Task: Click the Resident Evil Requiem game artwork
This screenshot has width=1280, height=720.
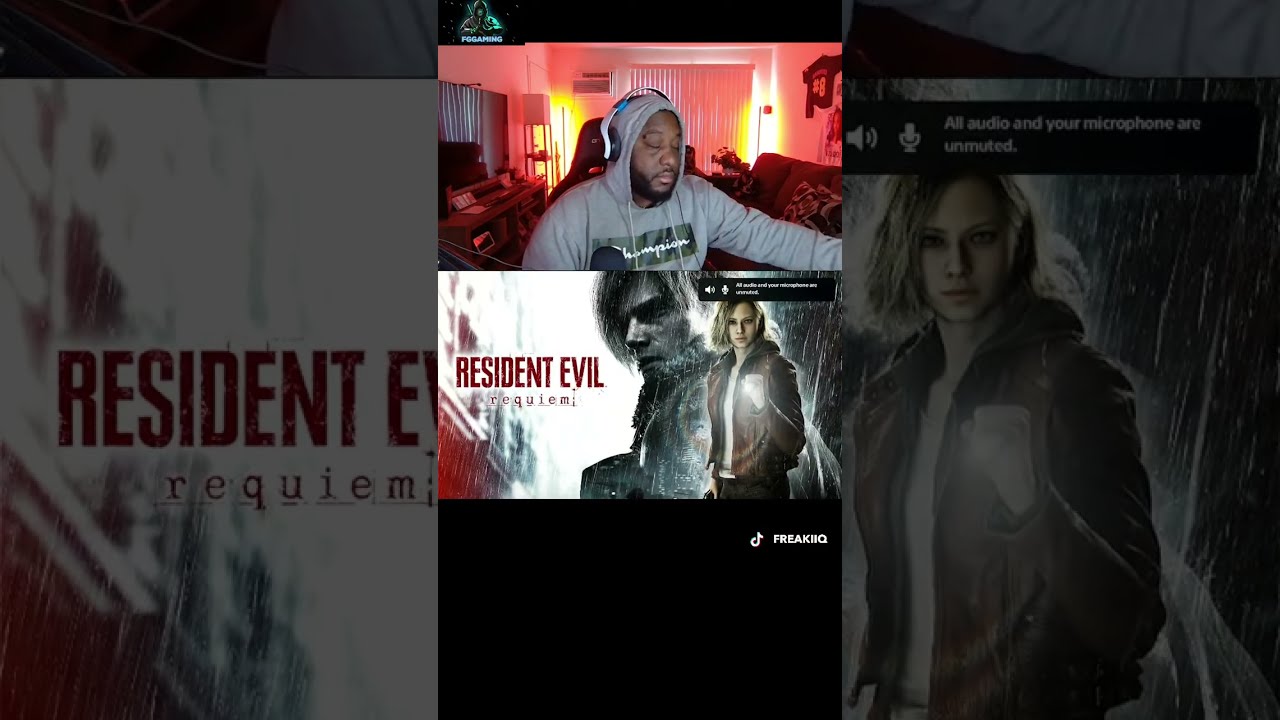Action: point(640,385)
